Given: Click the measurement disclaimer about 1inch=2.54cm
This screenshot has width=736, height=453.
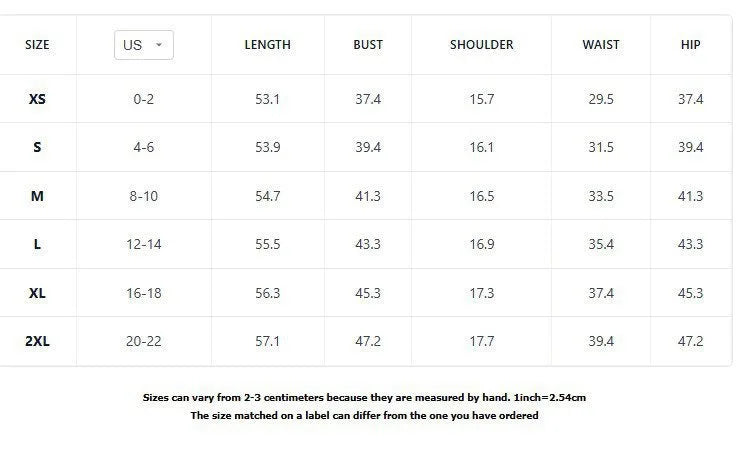Looking at the screenshot, I should coord(364,398).
